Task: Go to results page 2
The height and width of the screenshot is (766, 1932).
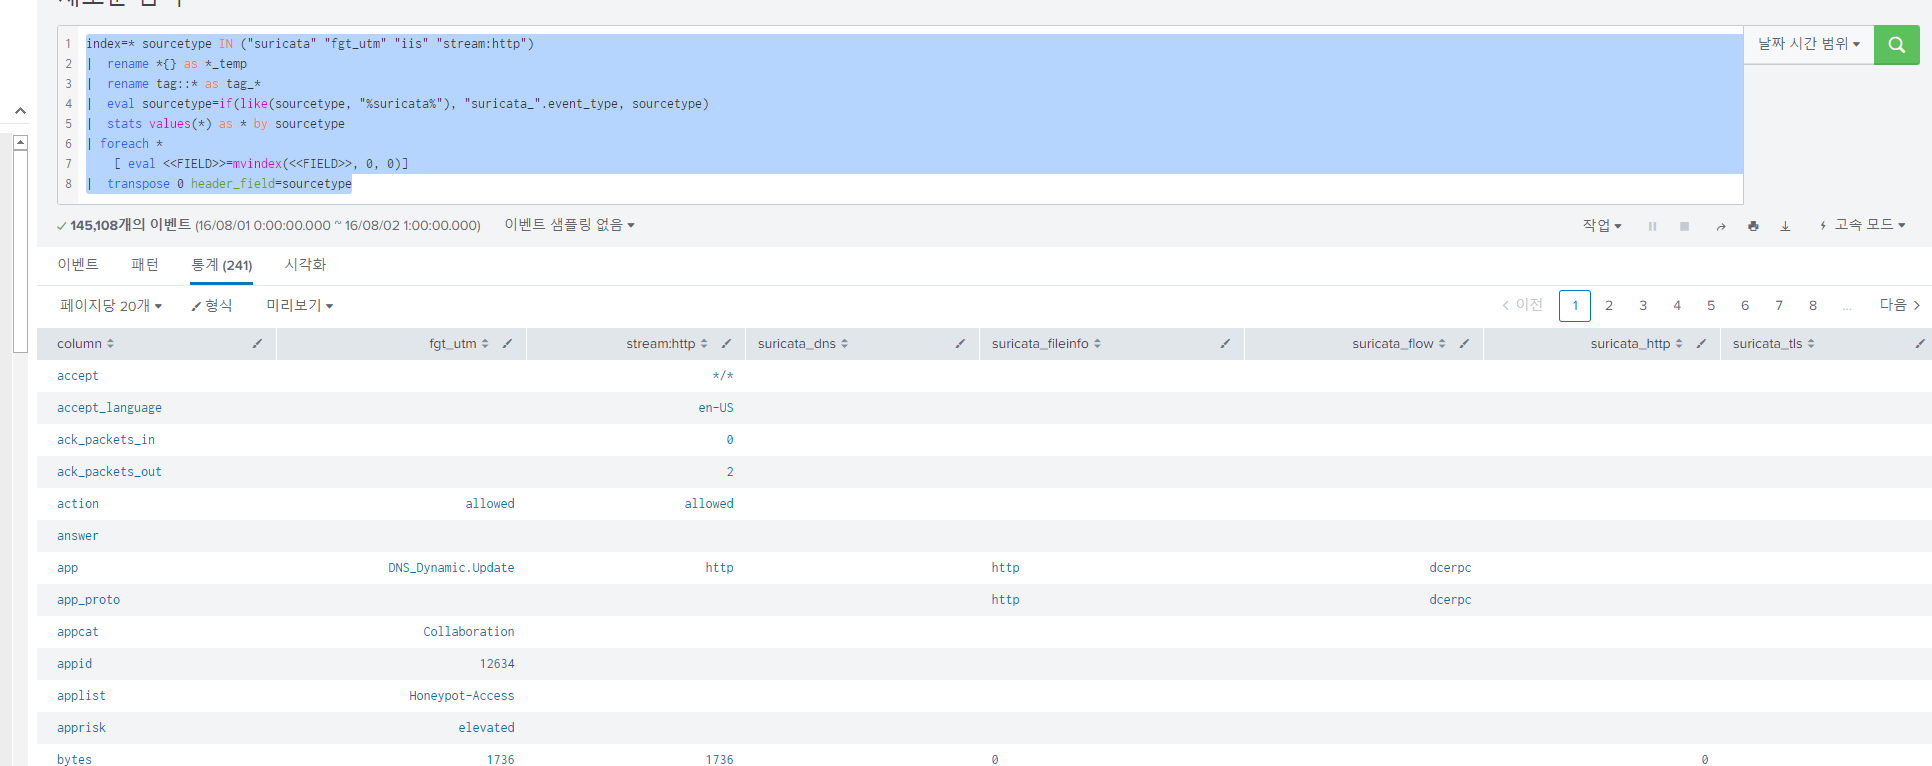Action: point(1609,305)
